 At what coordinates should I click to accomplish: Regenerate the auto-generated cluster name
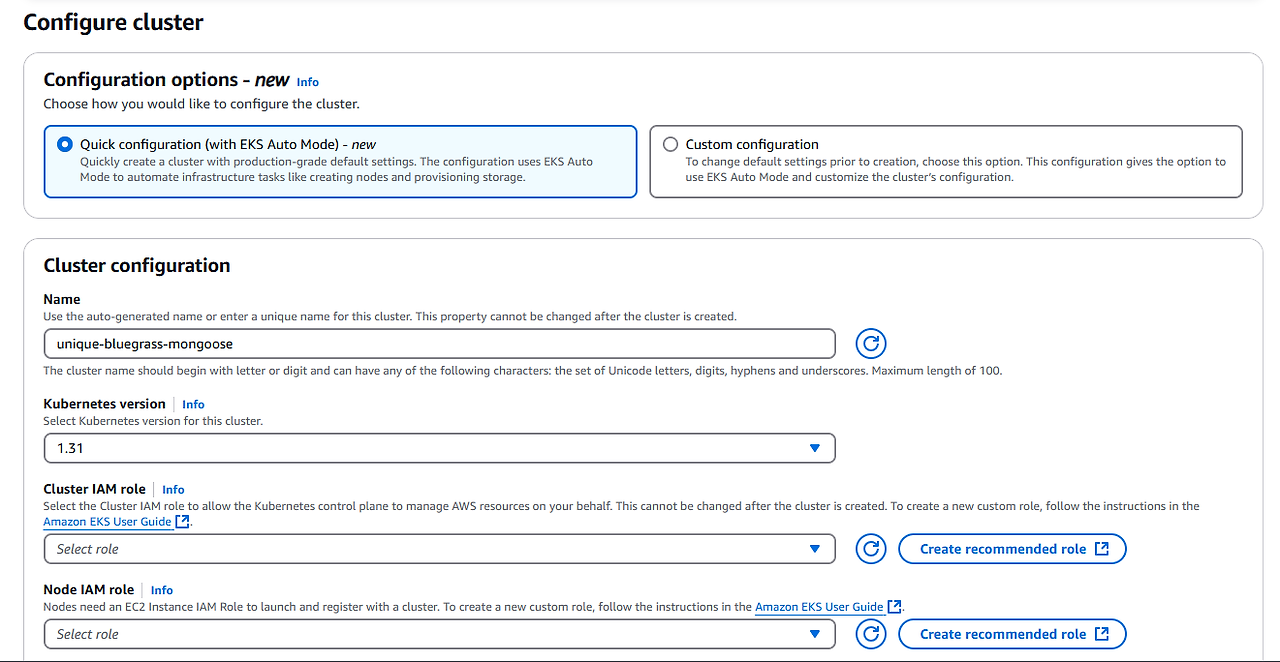(x=871, y=344)
